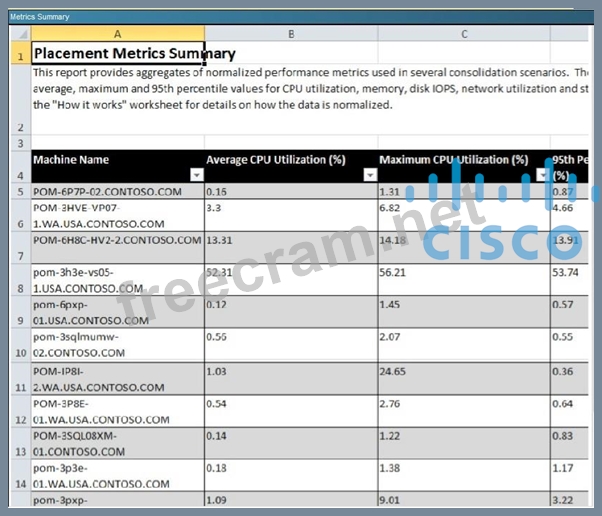Select the column B header

[x=291, y=34]
